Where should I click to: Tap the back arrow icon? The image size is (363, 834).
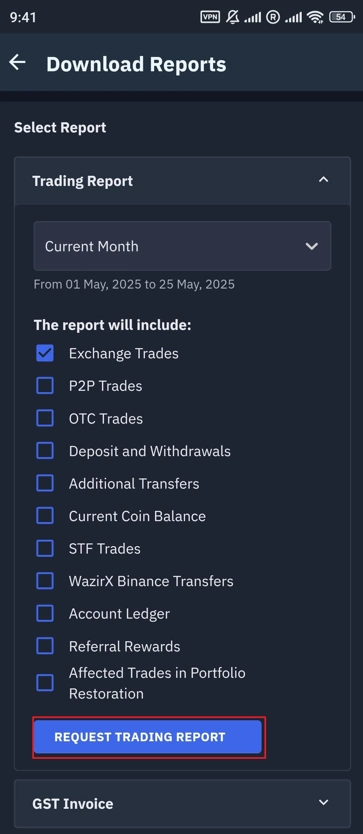coord(17,63)
